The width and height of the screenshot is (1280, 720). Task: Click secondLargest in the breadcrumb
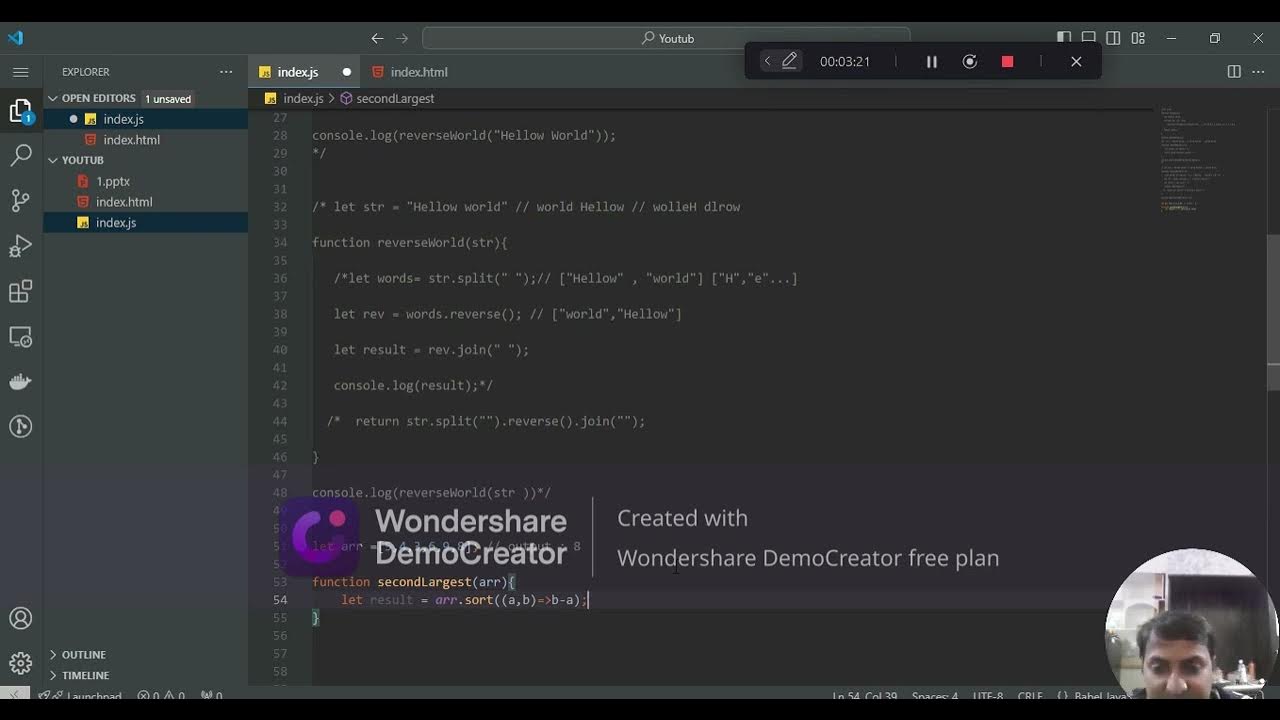[395, 98]
